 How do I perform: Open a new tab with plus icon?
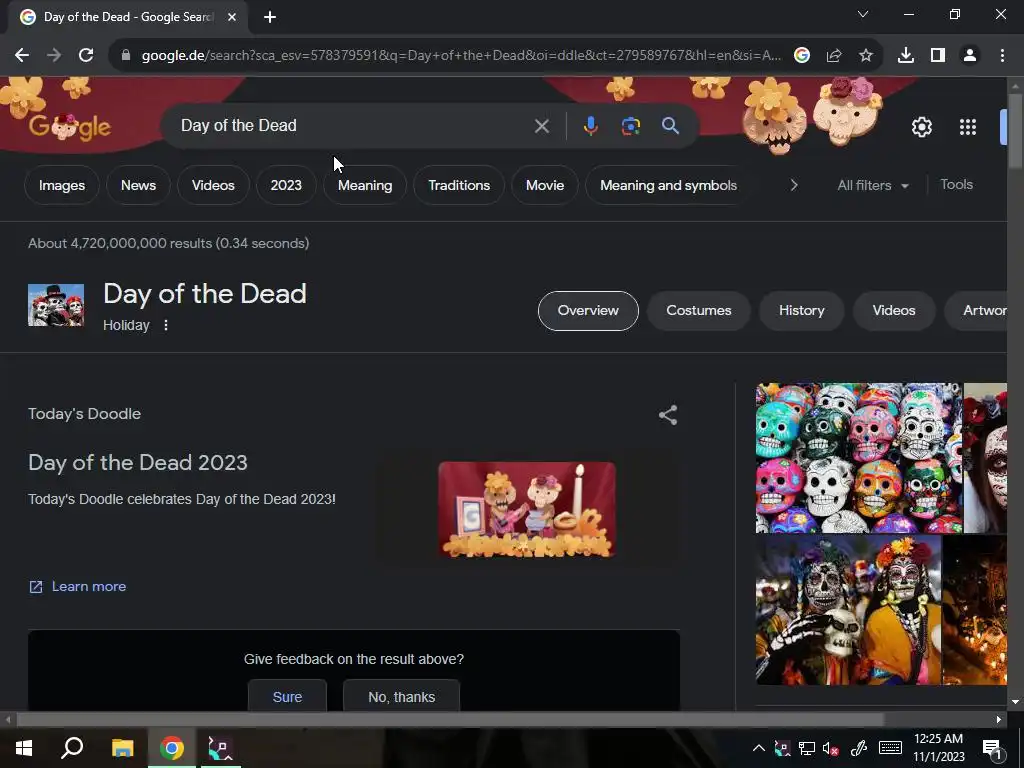point(270,17)
